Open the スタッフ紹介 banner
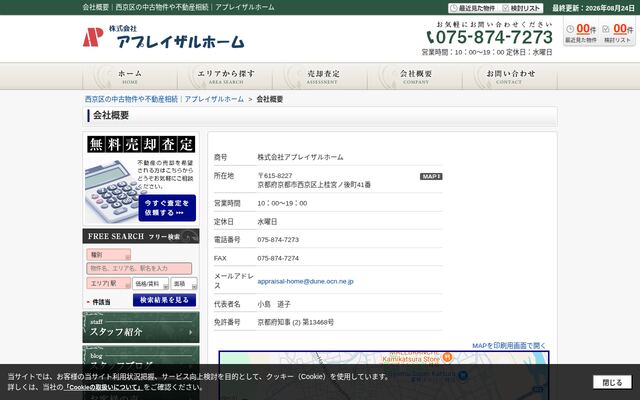This screenshot has width=640, height=400. click(x=141, y=327)
